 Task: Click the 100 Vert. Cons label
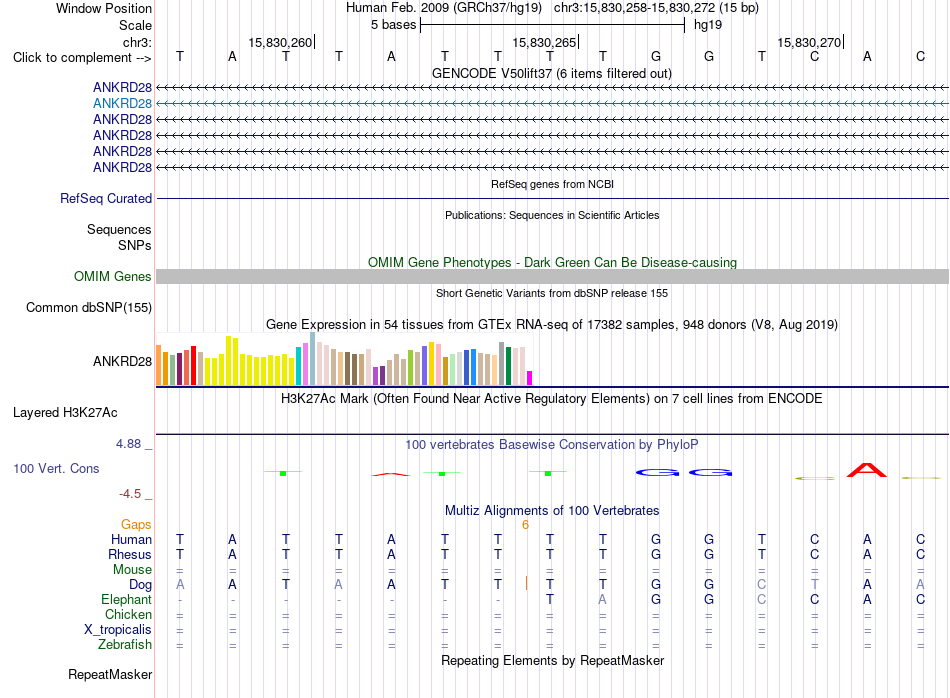(56, 468)
